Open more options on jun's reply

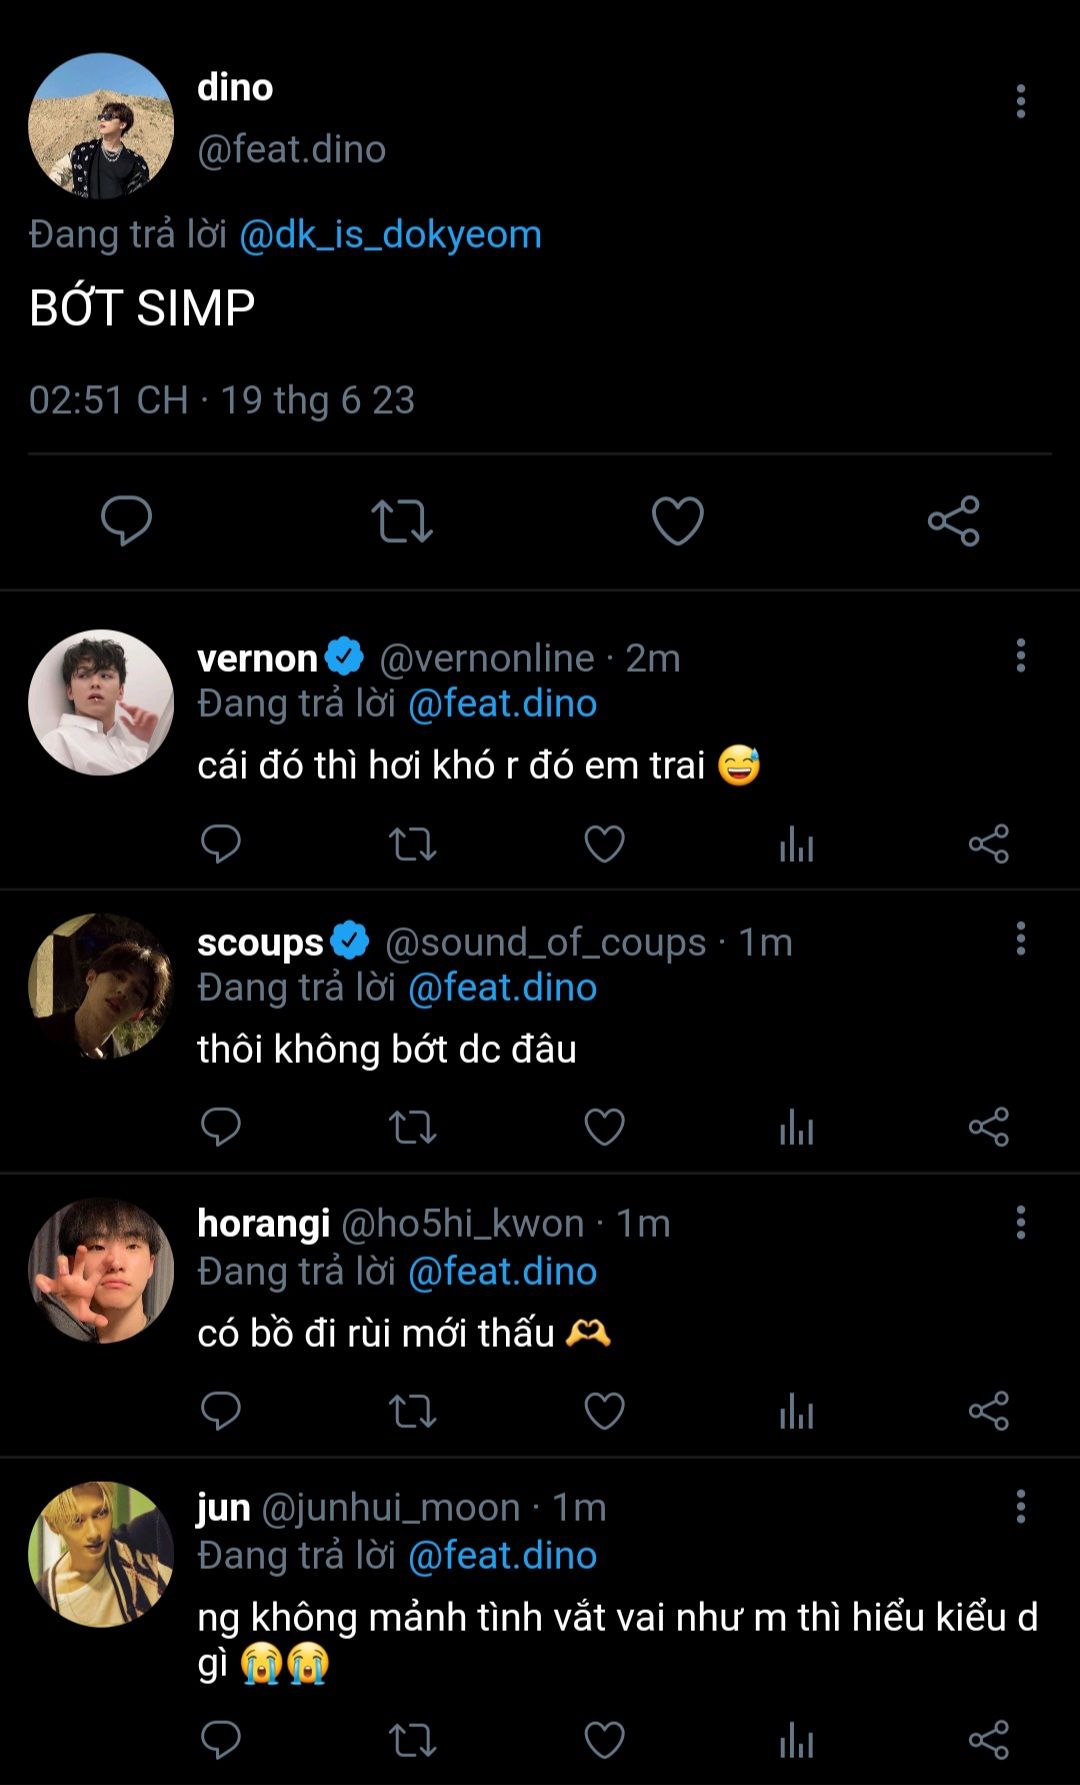[x=1020, y=1506]
